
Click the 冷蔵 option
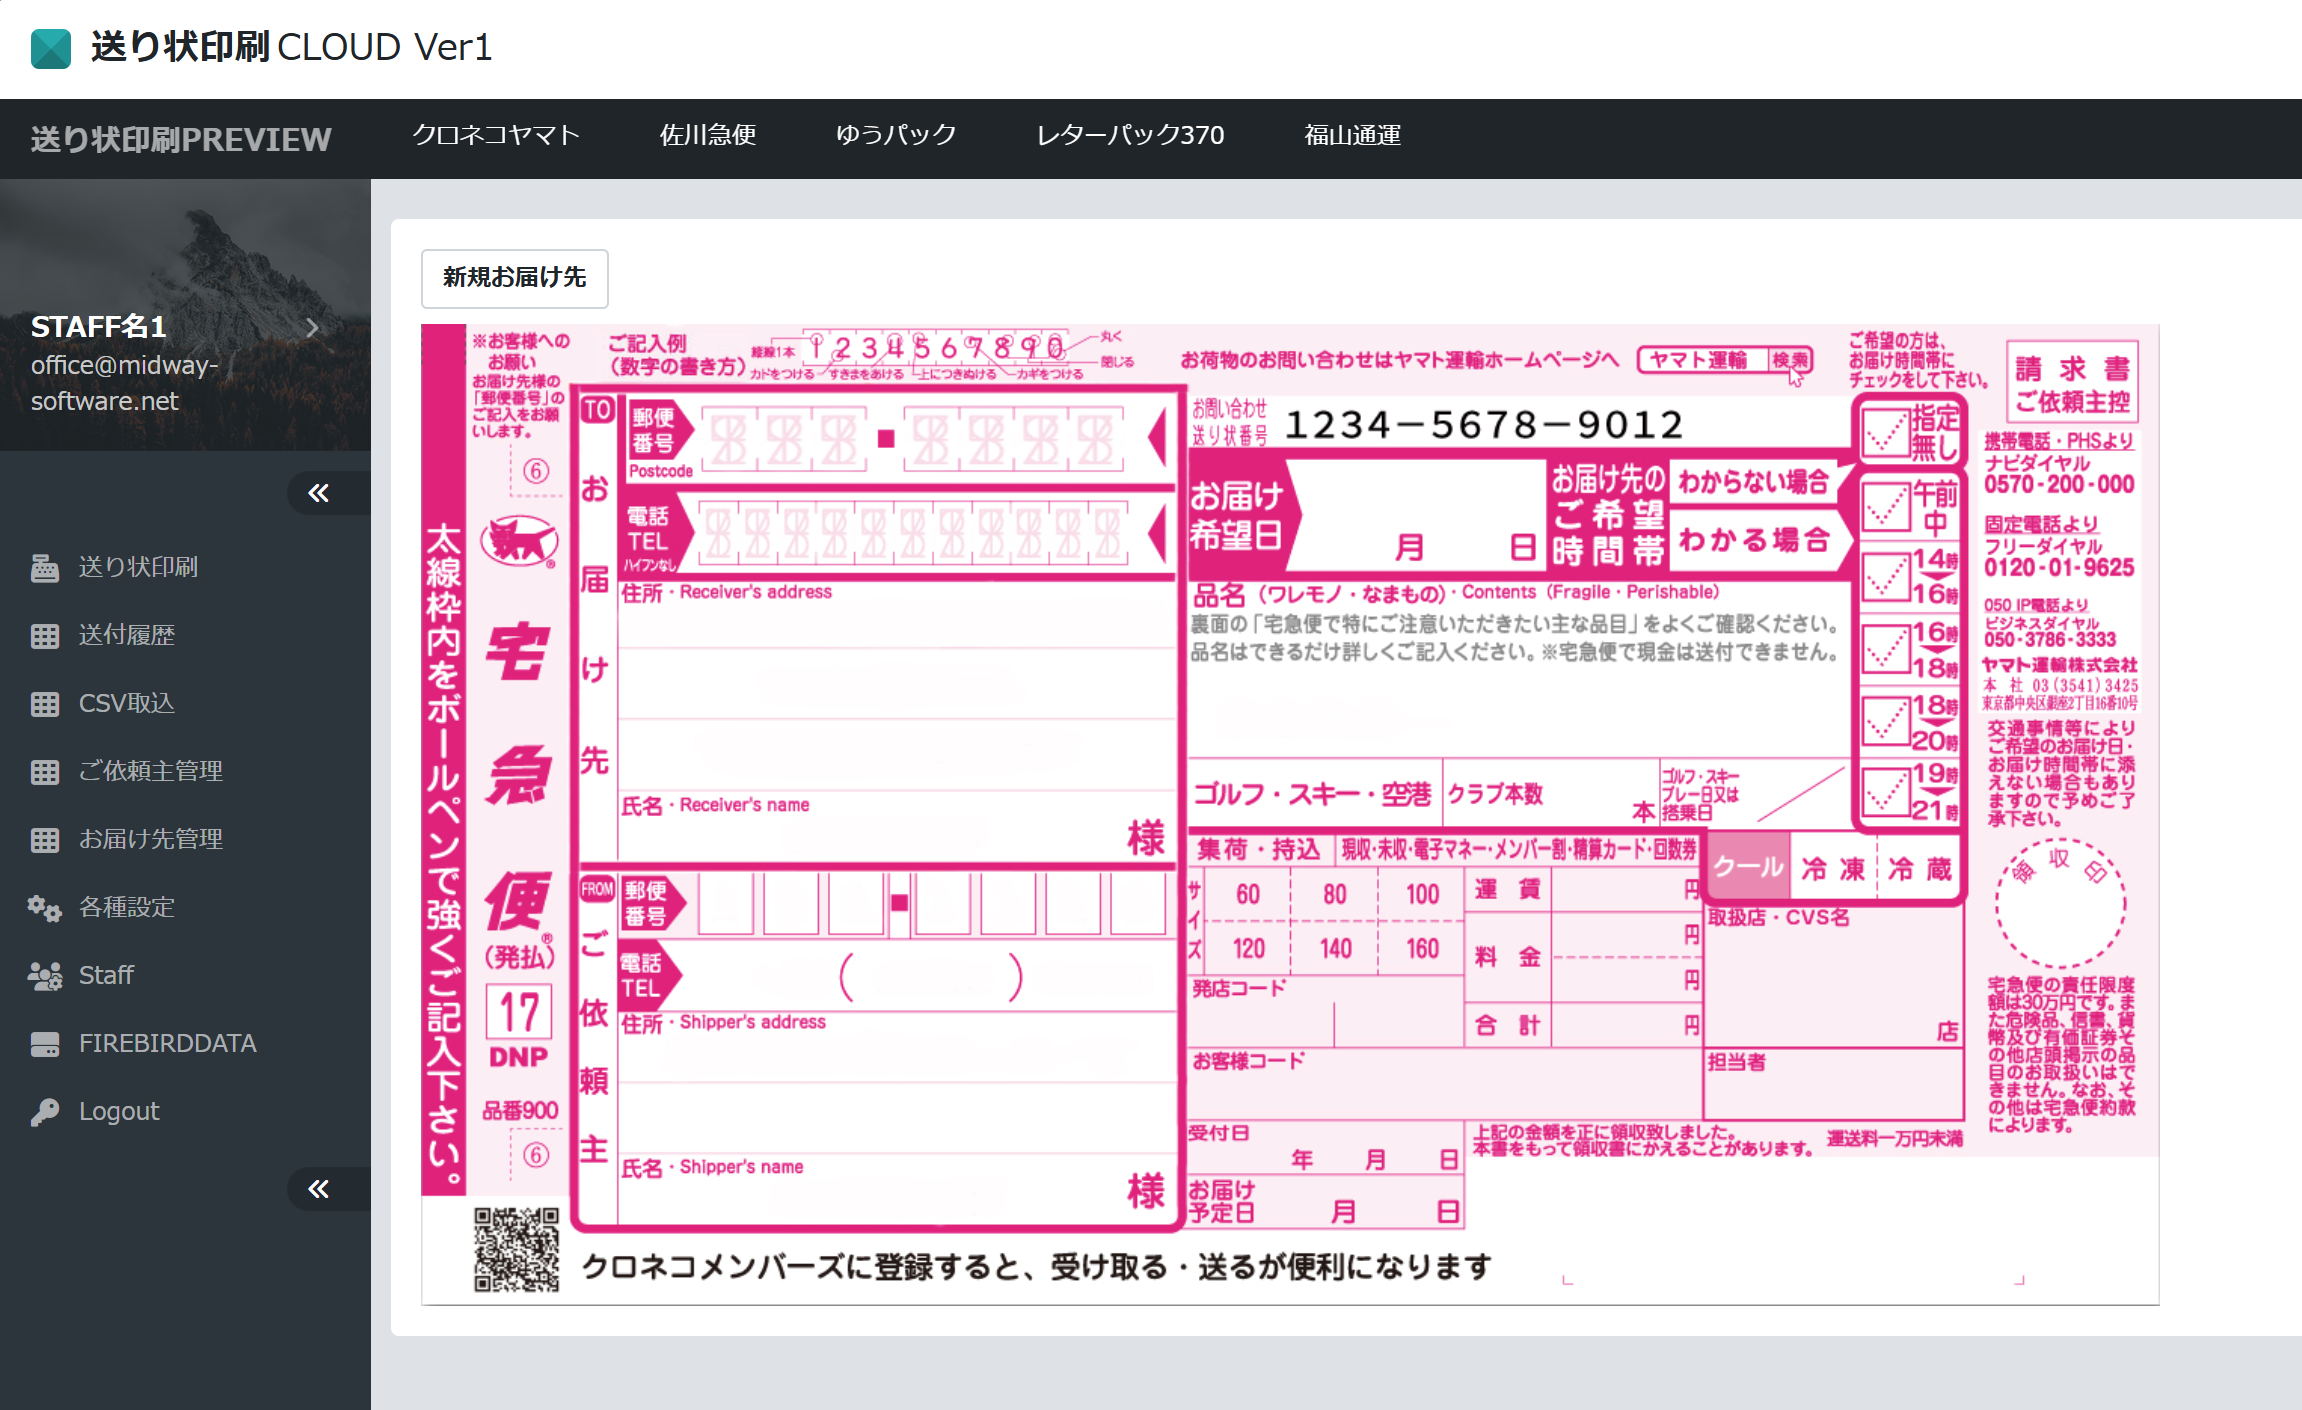click(1920, 868)
